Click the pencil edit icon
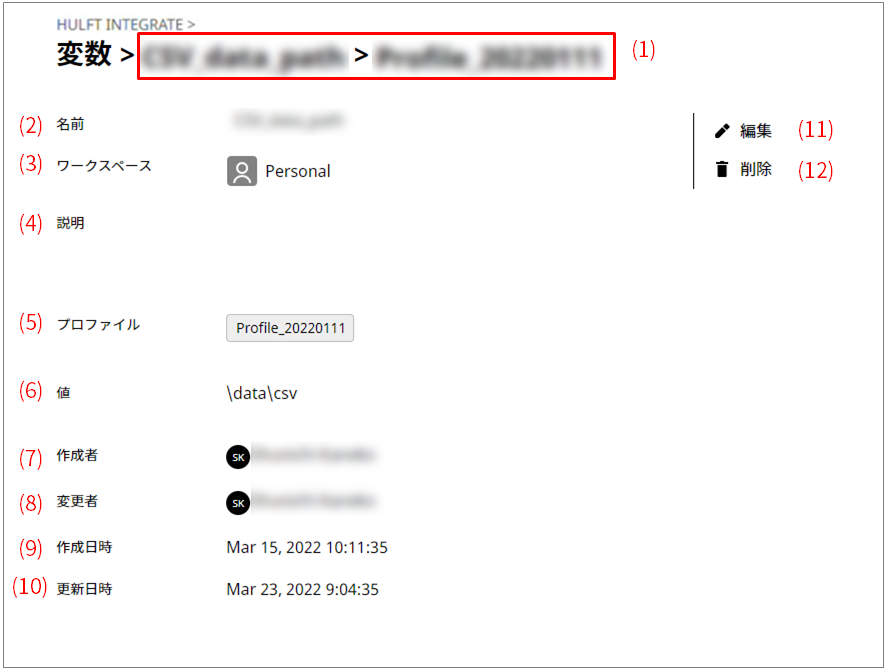 722,131
